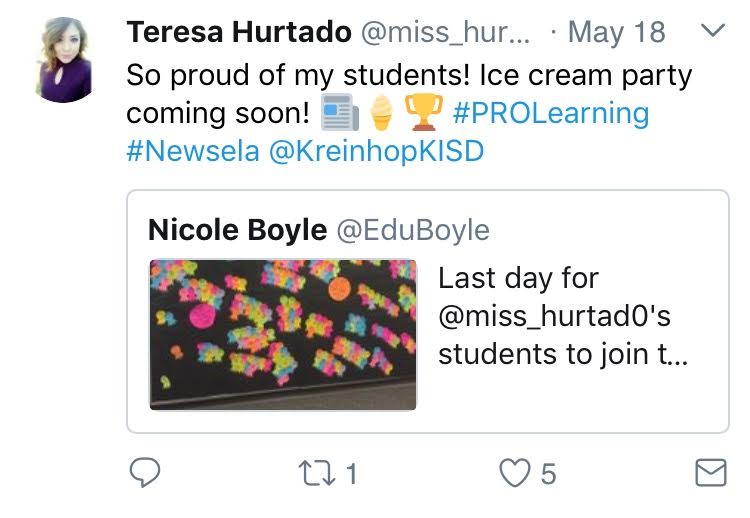
Task: Click the Nicole Boyle name in quoted tweet
Action: point(237,230)
